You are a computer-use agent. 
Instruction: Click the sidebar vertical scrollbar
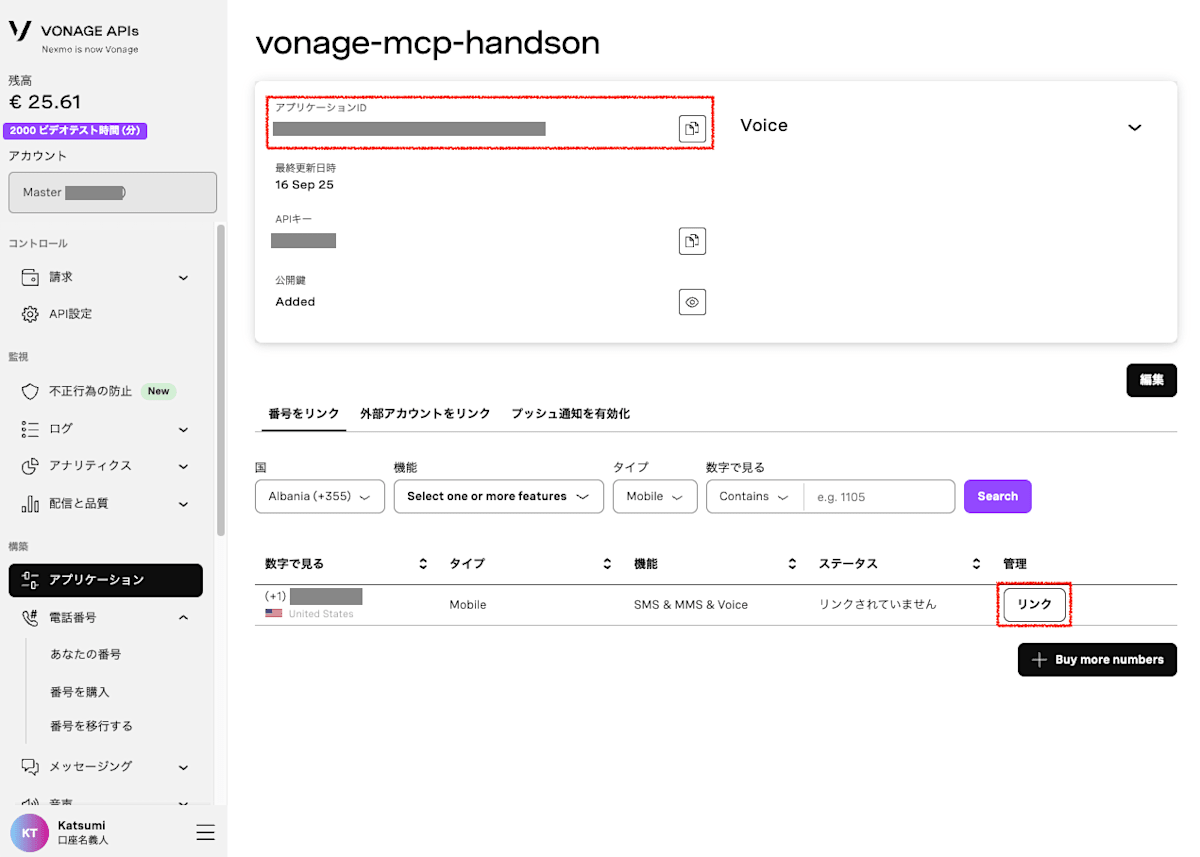[x=221, y=380]
